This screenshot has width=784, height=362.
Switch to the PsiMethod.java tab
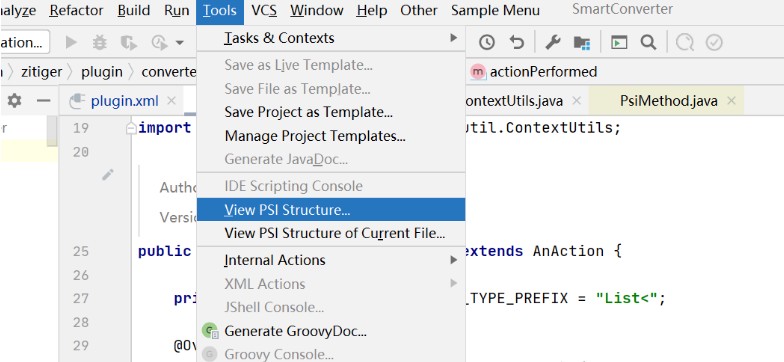[668, 101]
